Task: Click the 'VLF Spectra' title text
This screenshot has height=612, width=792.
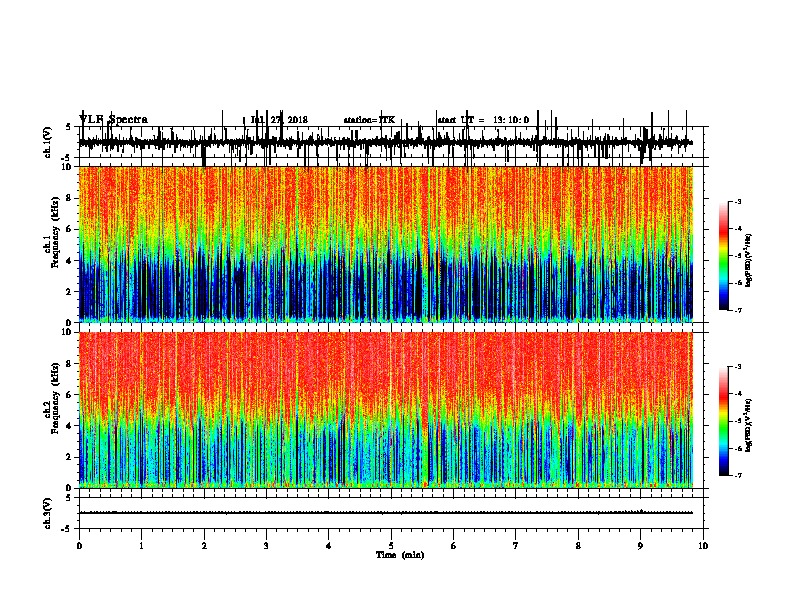Action: point(113,119)
